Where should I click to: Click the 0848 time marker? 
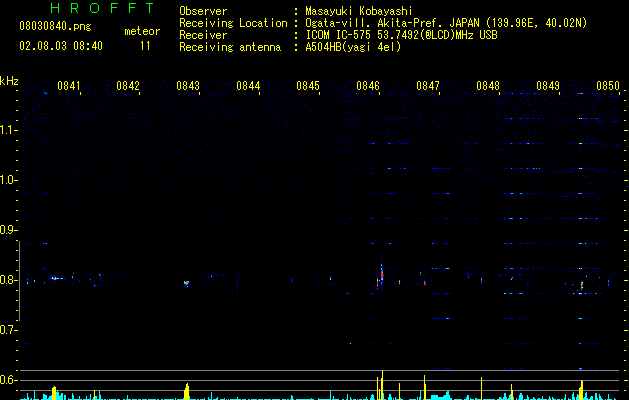pos(488,86)
